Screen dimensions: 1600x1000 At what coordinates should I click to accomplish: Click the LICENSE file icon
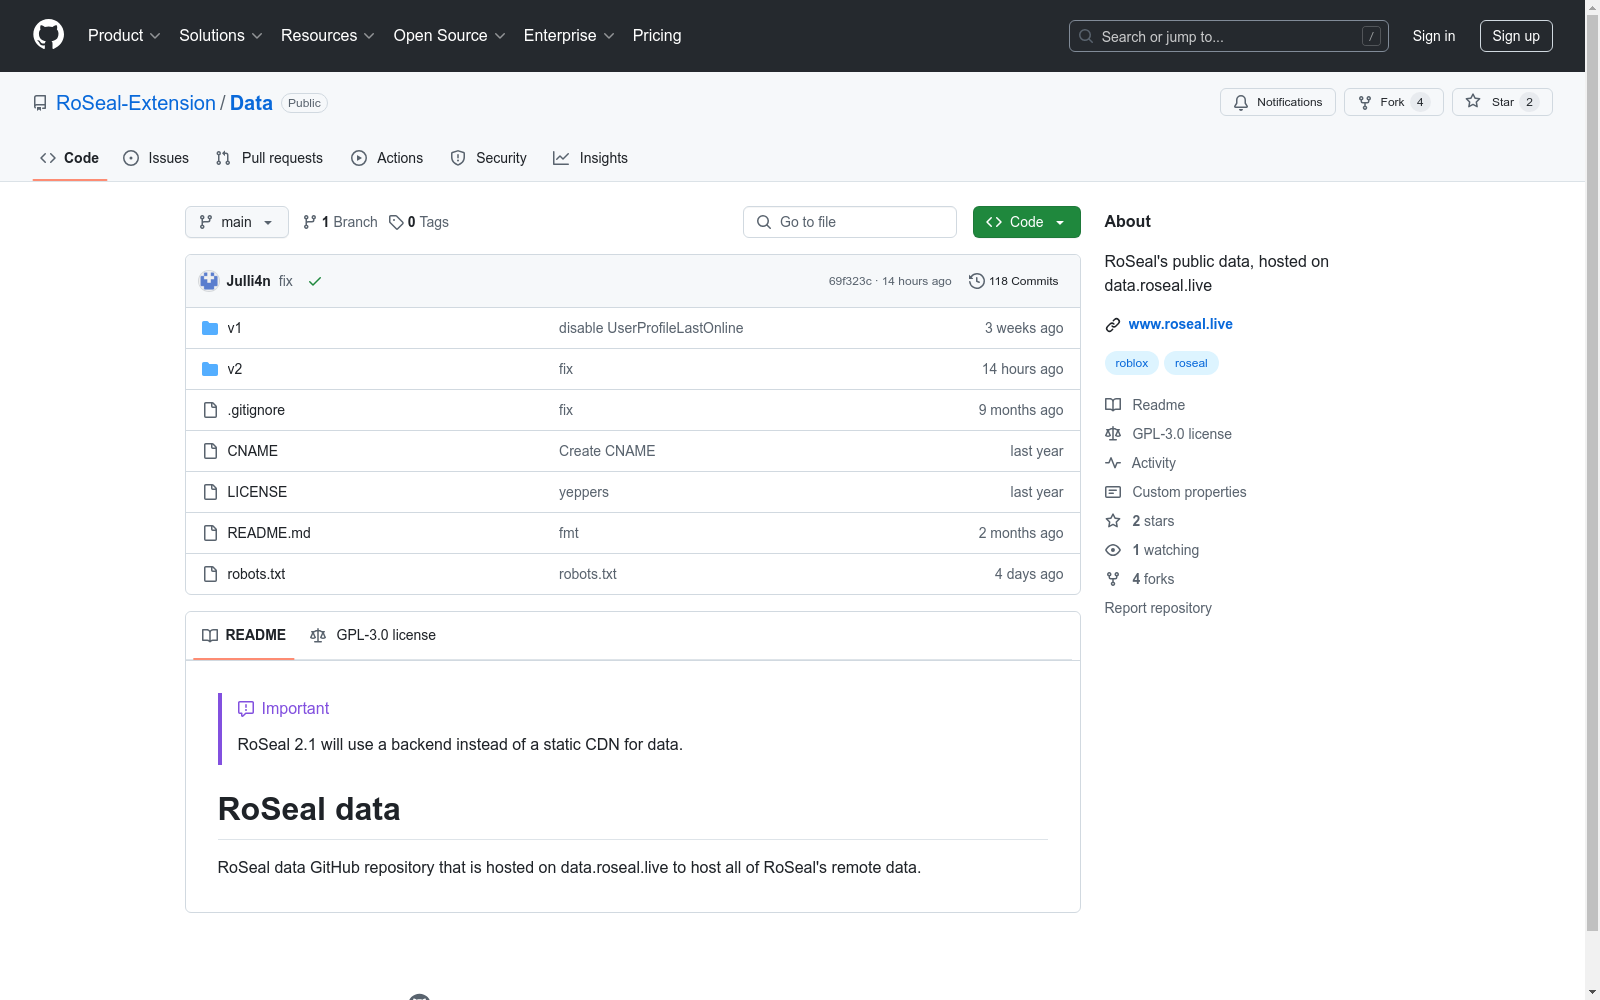click(210, 492)
